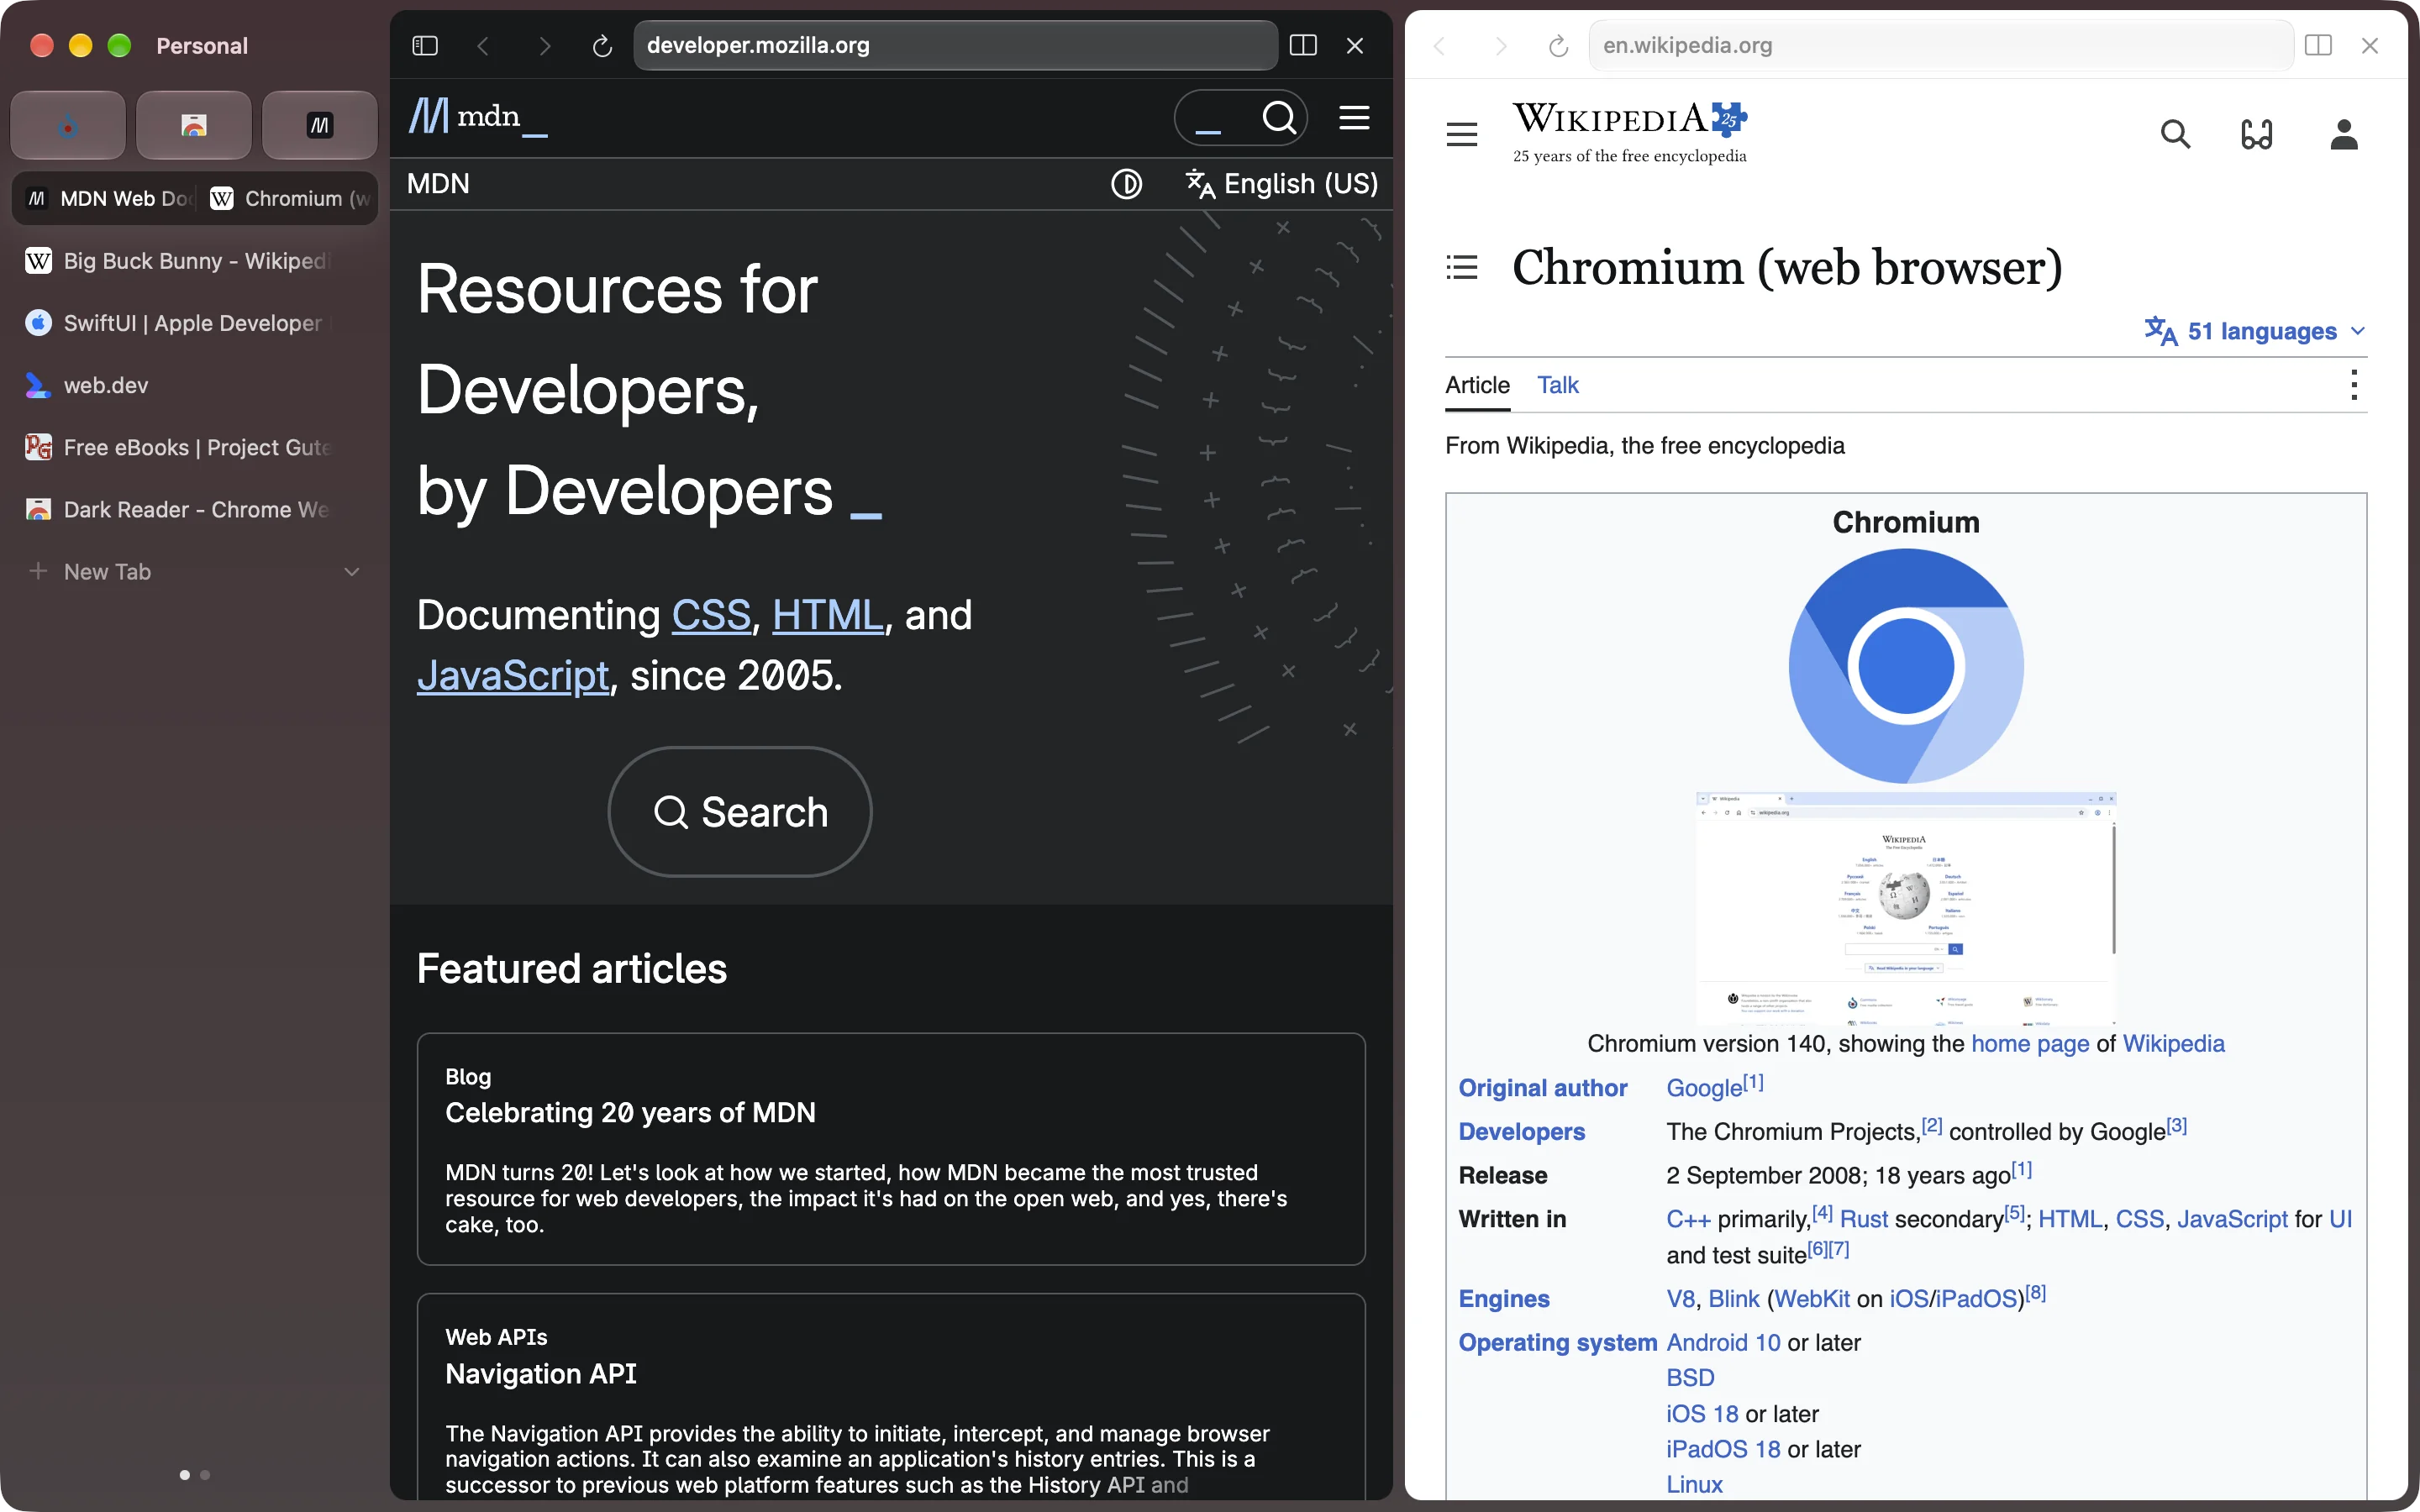Image resolution: width=2420 pixels, height=1512 pixels.
Task: Reload the developer.mozilla.org page
Action: click(602, 46)
